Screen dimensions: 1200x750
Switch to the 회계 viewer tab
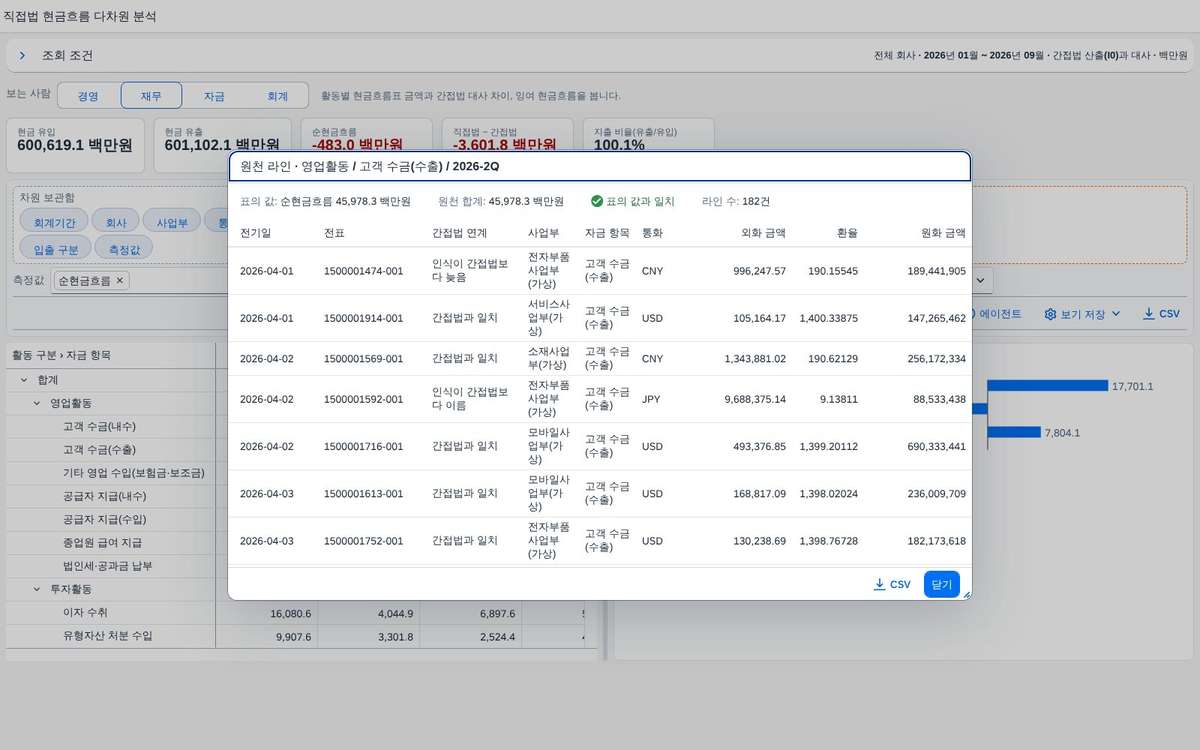pyautogui.click(x=277, y=96)
